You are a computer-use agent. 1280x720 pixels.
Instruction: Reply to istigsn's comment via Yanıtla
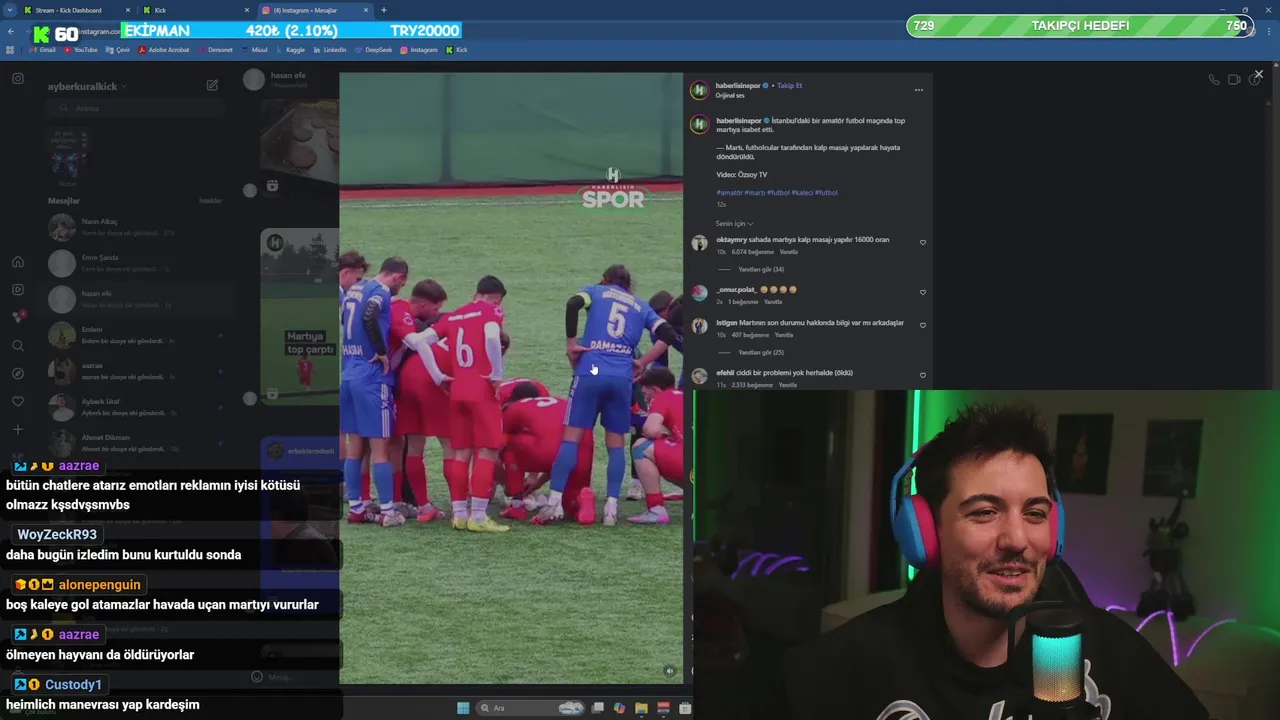tap(784, 335)
